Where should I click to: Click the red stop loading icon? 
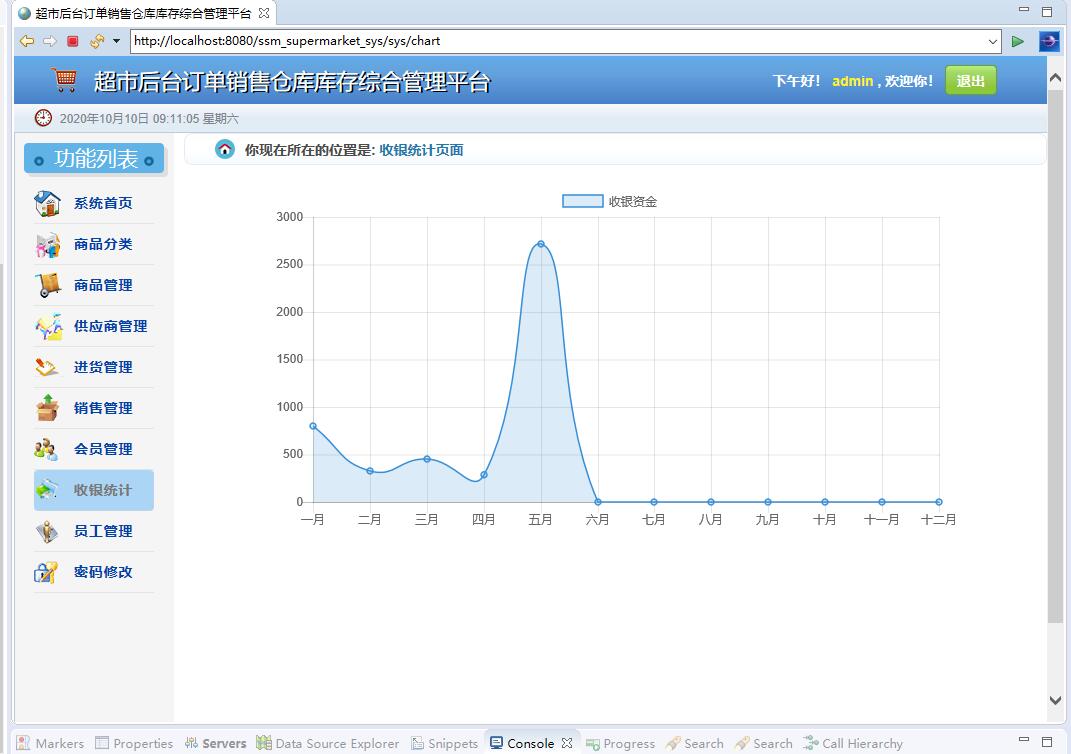pyautogui.click(x=72, y=41)
